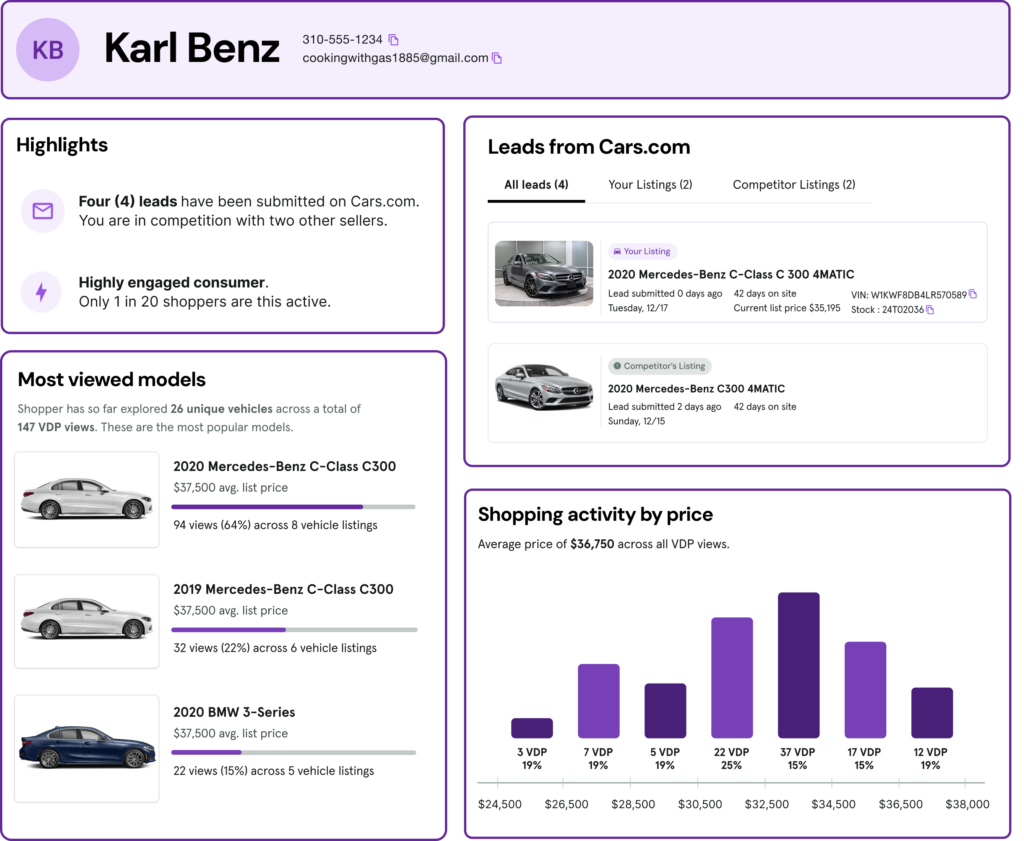Click the VIN: W1KWF8DB4LR570589 text

click(x=908, y=295)
